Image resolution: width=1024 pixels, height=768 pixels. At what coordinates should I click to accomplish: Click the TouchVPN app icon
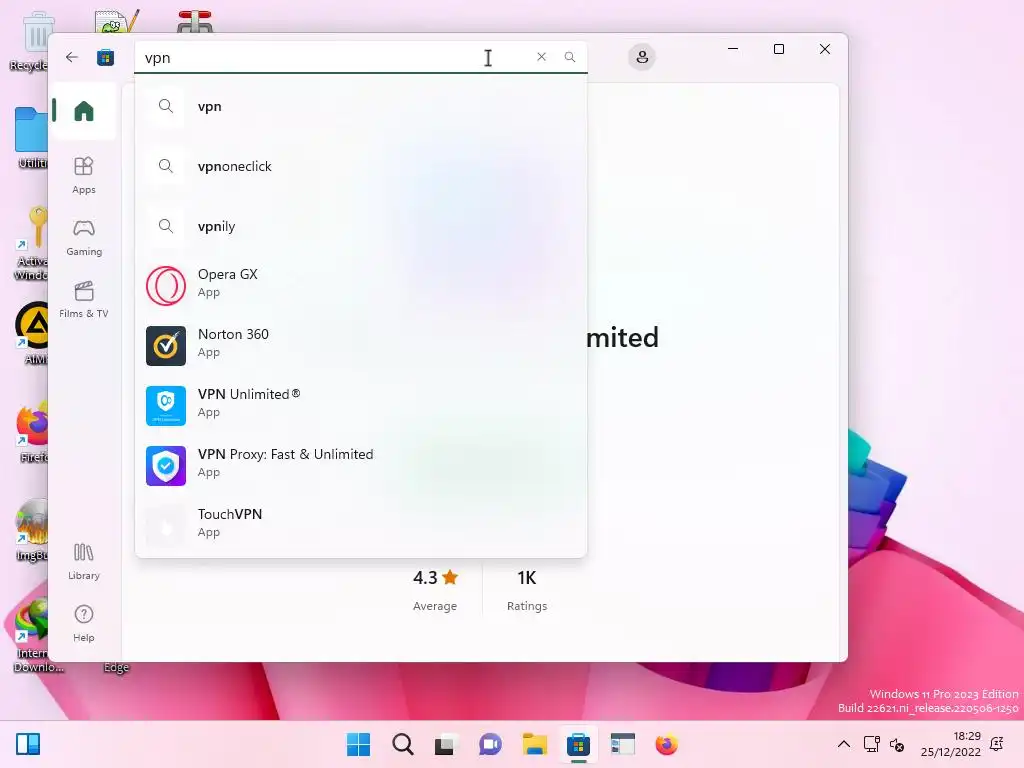coord(166,526)
